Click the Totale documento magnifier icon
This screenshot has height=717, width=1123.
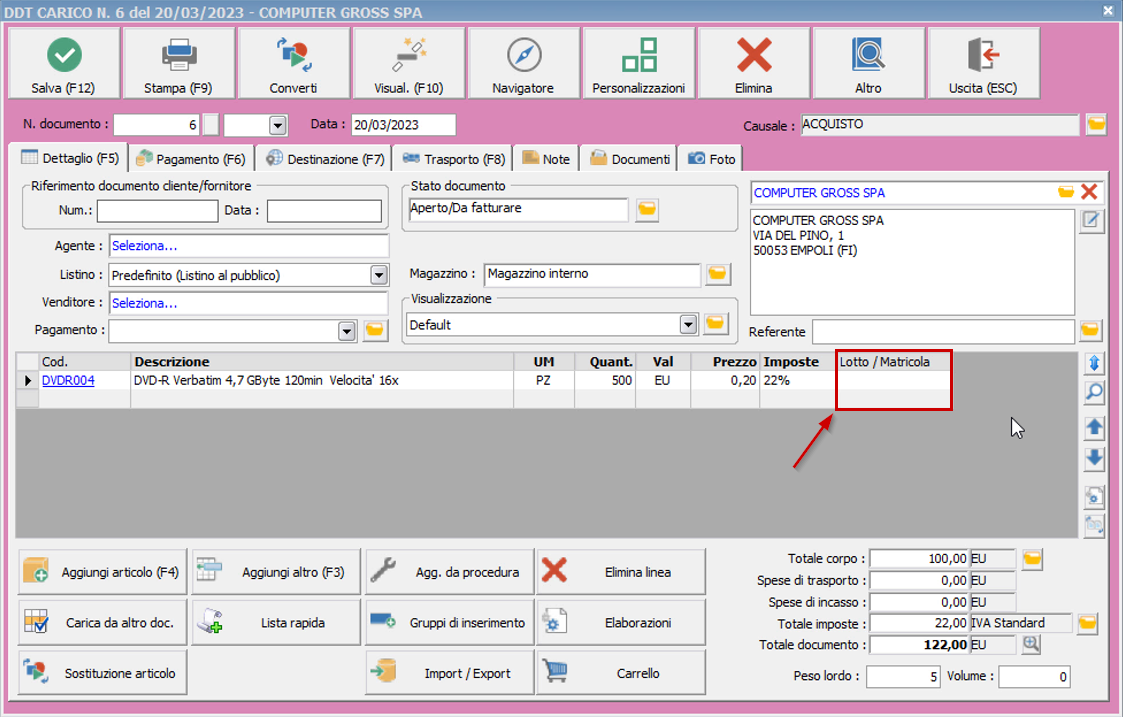[1031, 645]
